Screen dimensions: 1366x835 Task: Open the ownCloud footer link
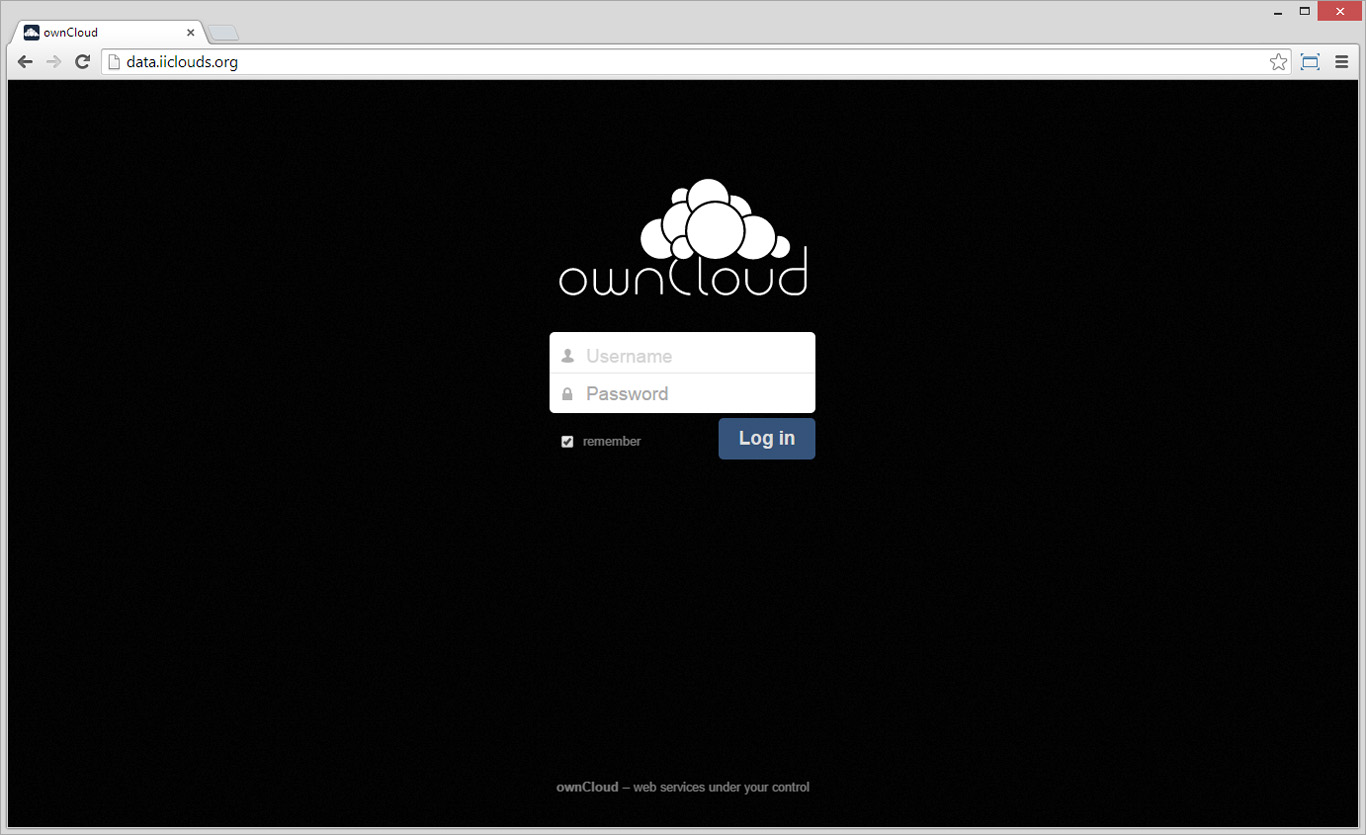[586, 787]
